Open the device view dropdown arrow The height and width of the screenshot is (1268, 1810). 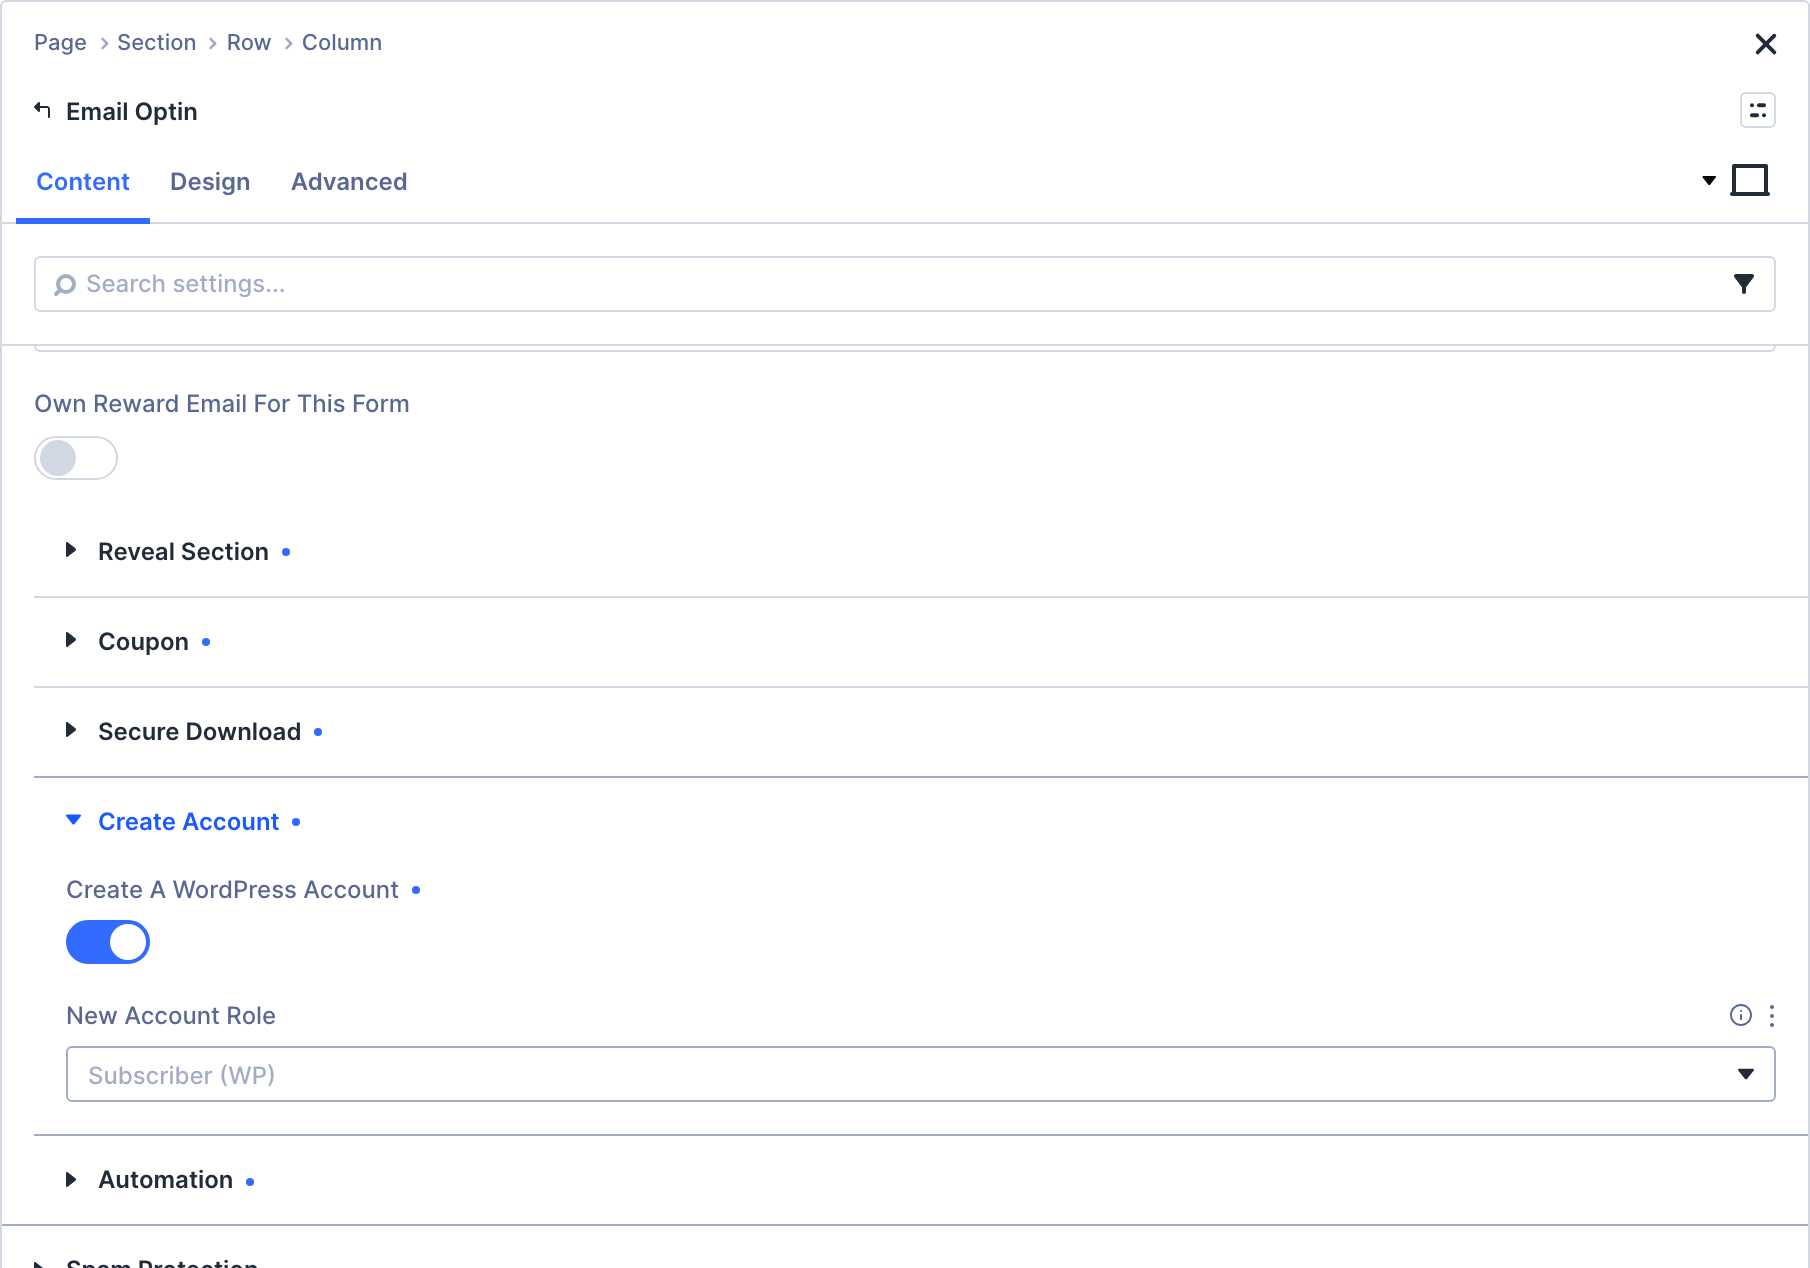pyautogui.click(x=1709, y=181)
